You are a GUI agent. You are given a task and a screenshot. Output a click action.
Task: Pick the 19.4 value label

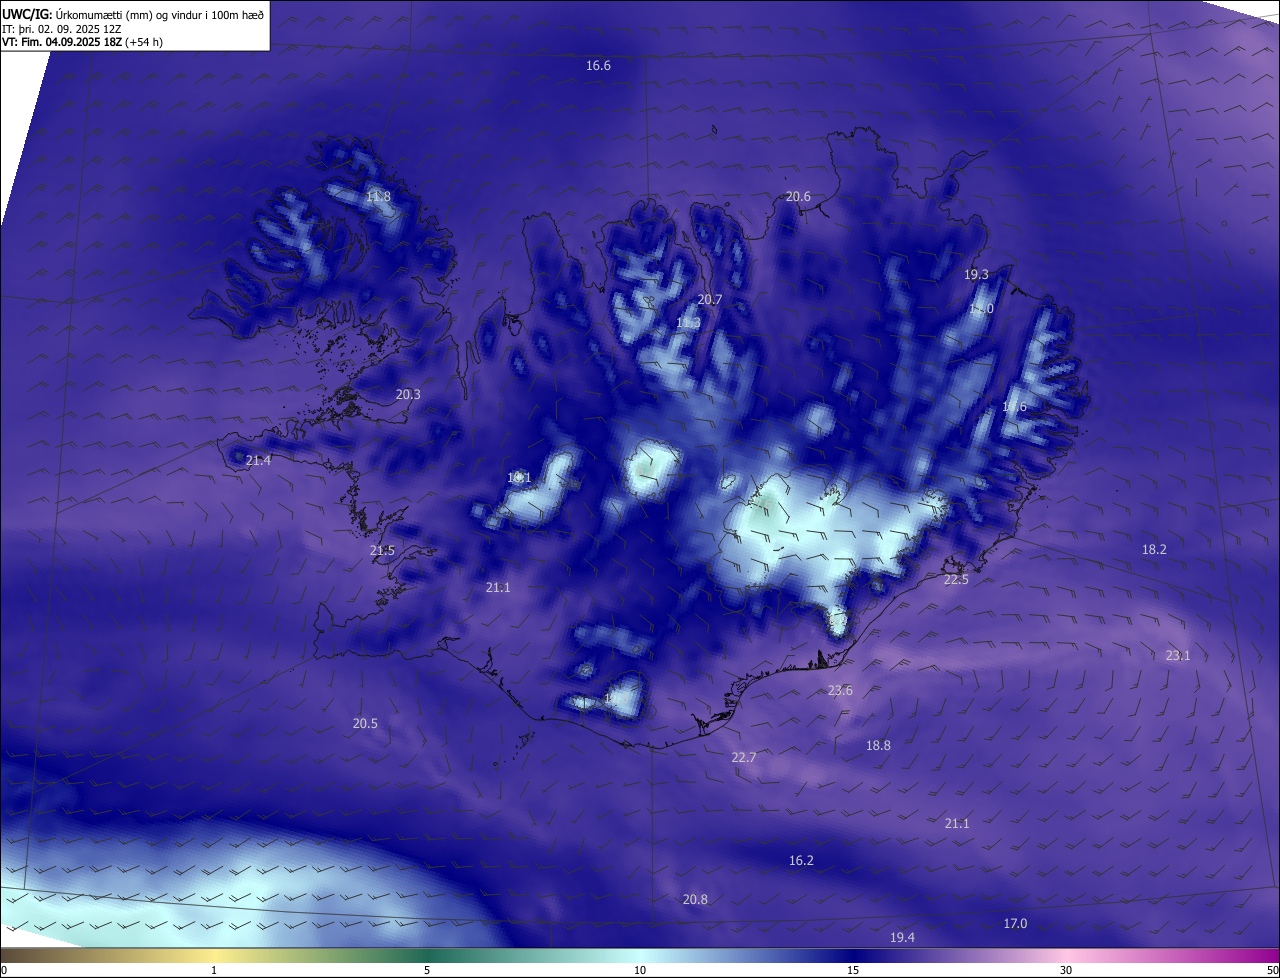pyautogui.click(x=902, y=937)
